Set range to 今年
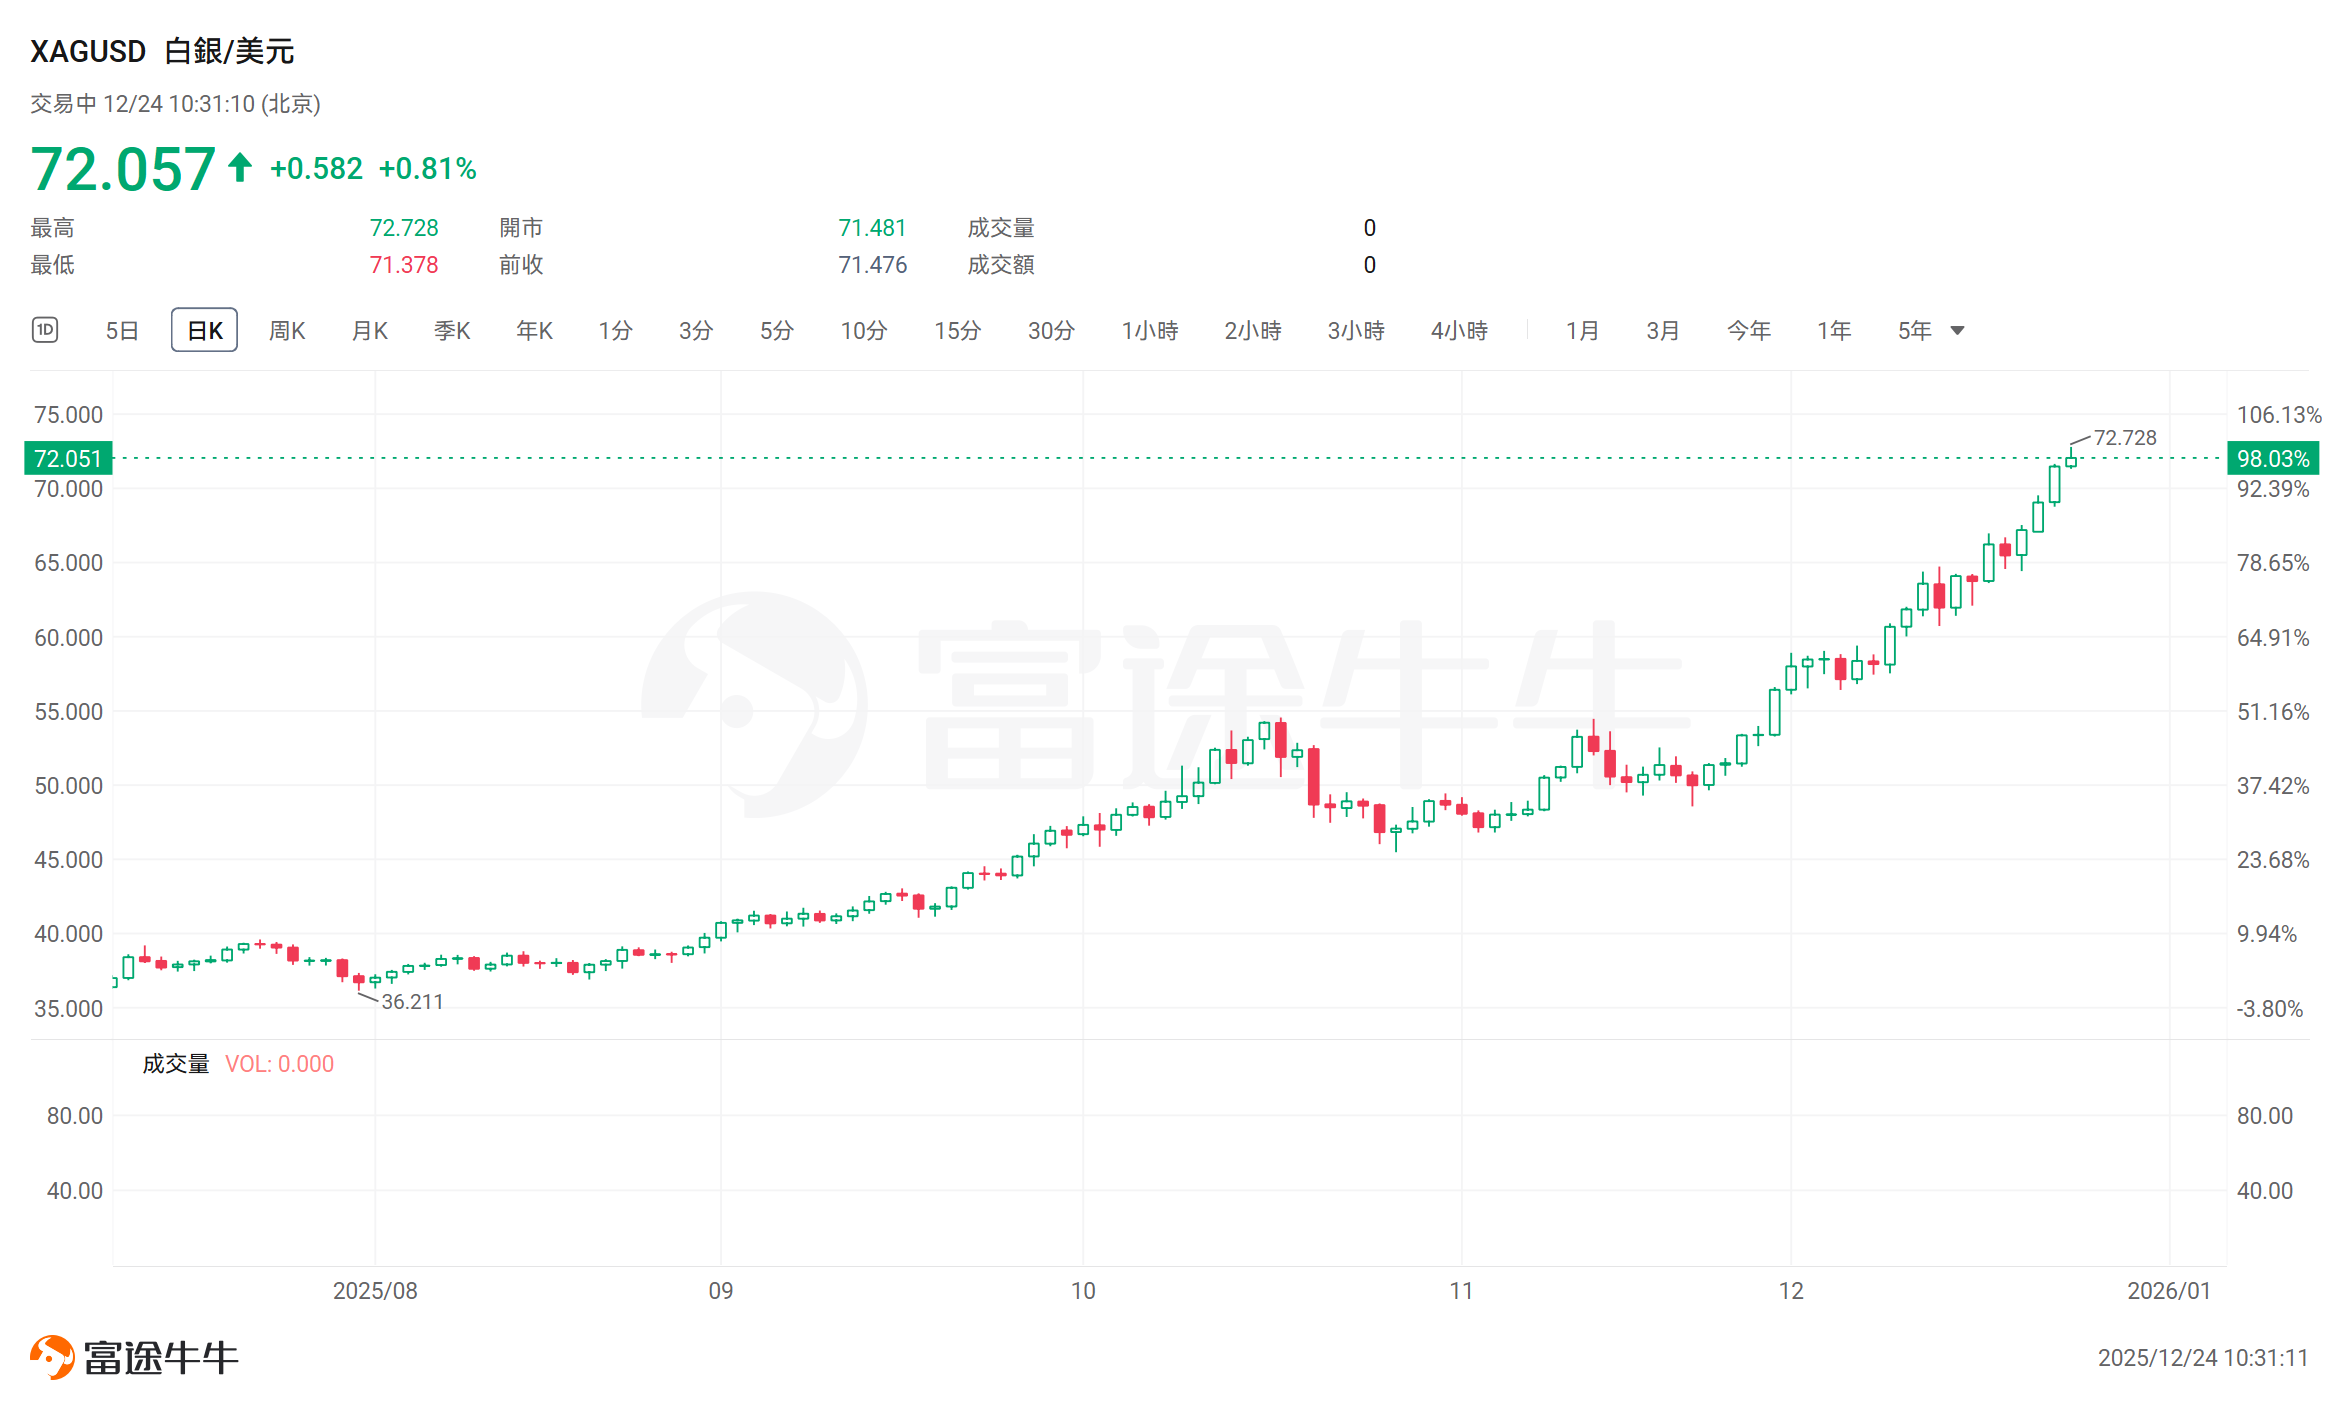 point(1748,331)
